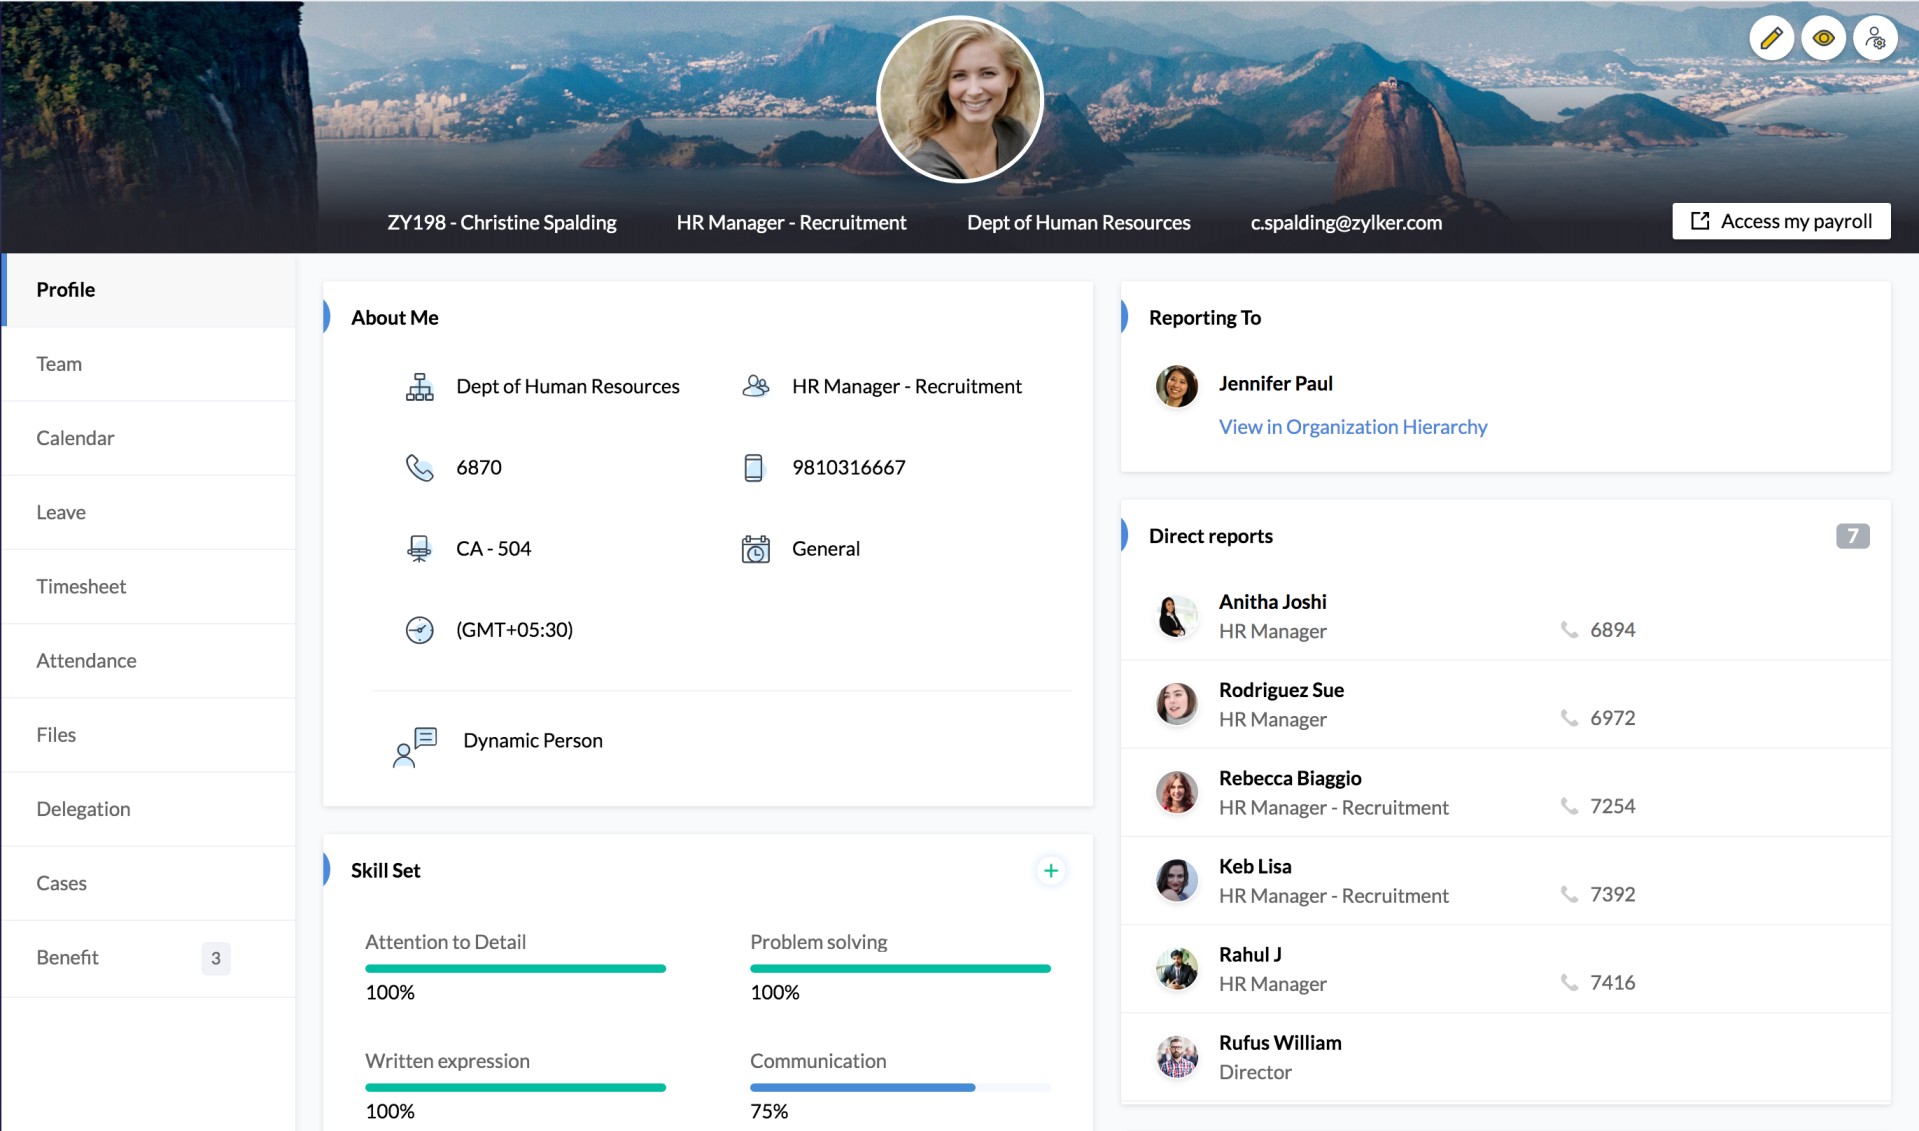Screen dimensions: 1919x1131
Task: Click phone icon beside Anitha Joshi's extension
Action: point(1569,630)
